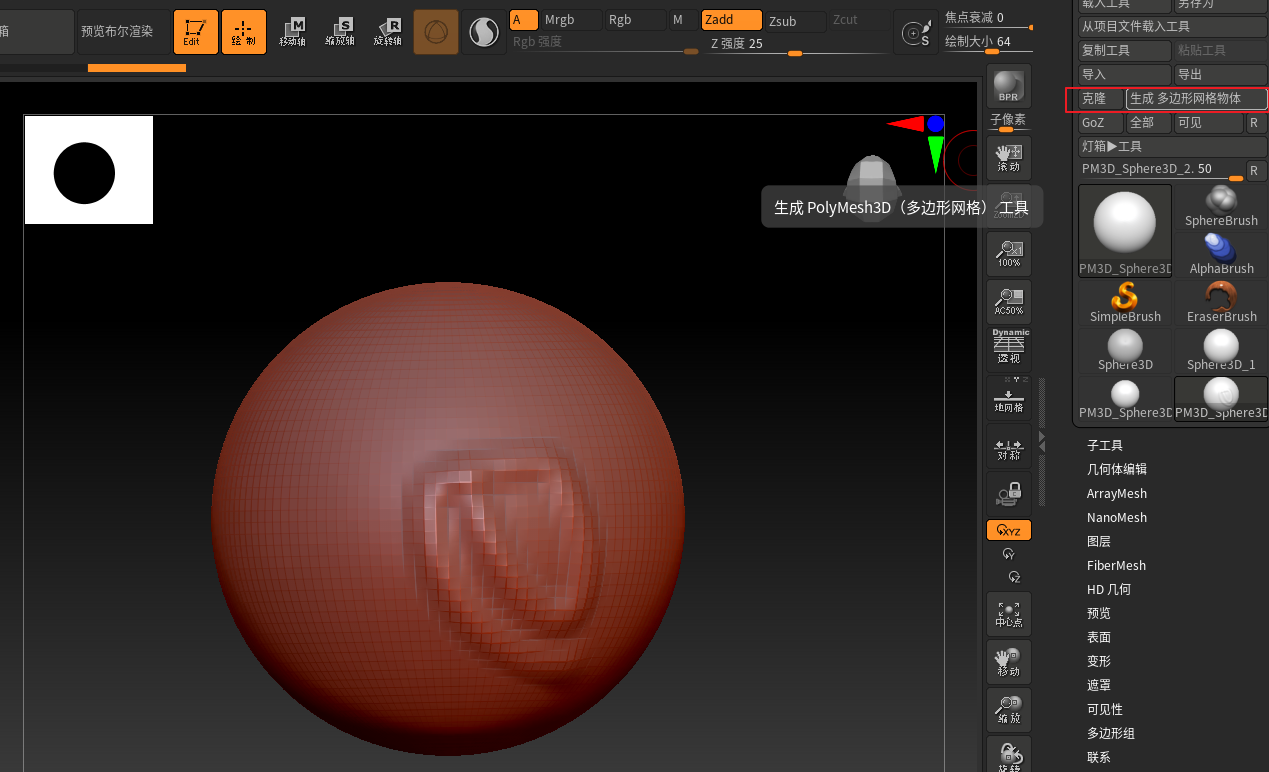The height and width of the screenshot is (772, 1269).
Task: Select the Scale axis tool (缩放轴)
Action: (x=340, y=32)
